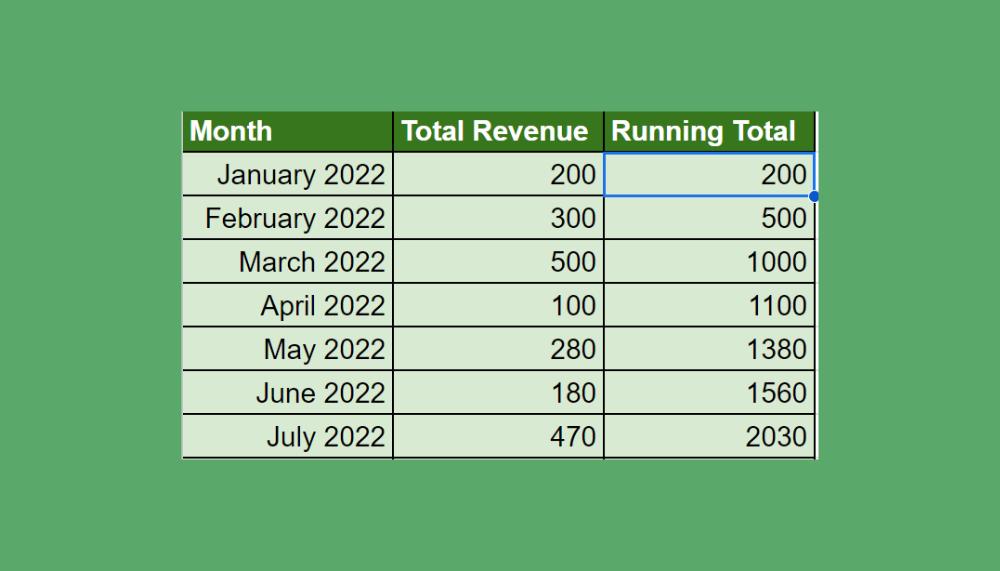Click running total cell showing 1380
Screen dimensions: 1000x571
click(x=709, y=350)
